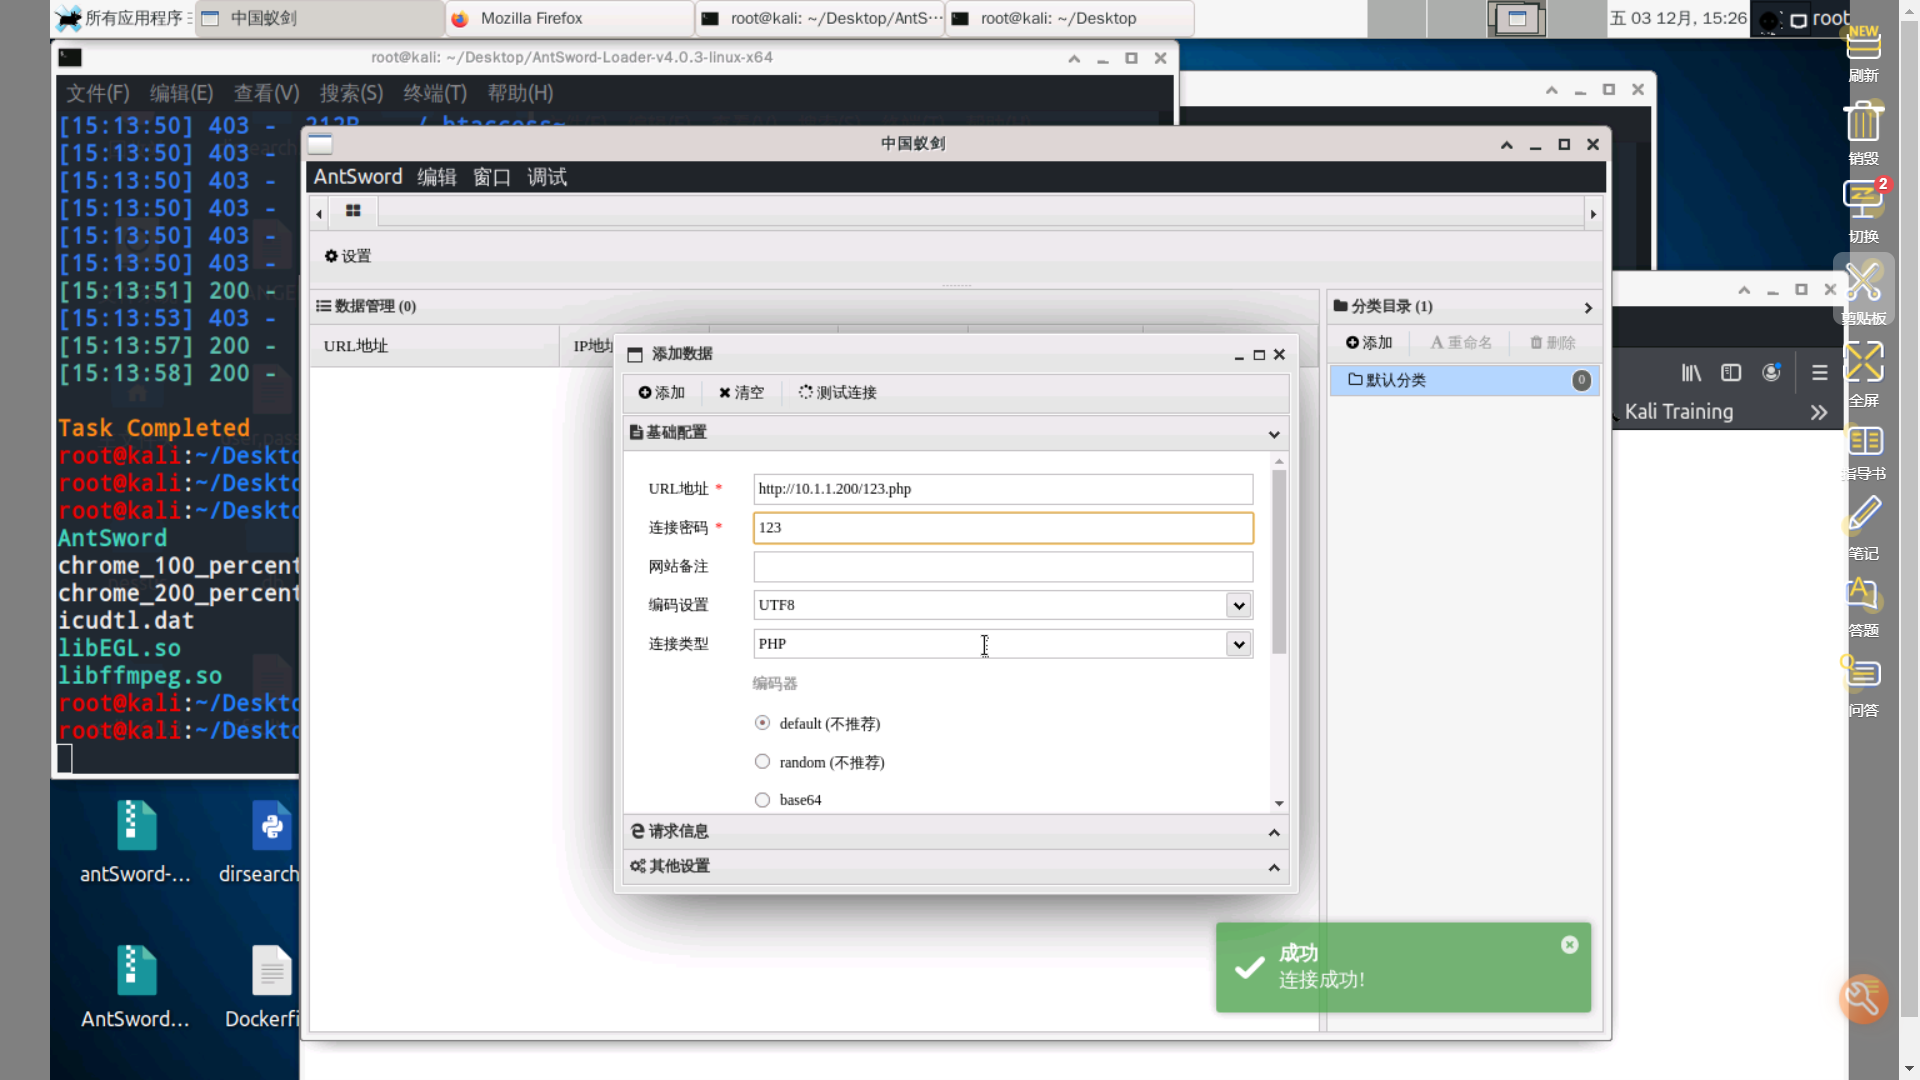1920x1080 pixels.
Task: Open the 连接类型 PHP dropdown
Action: (x=1239, y=644)
